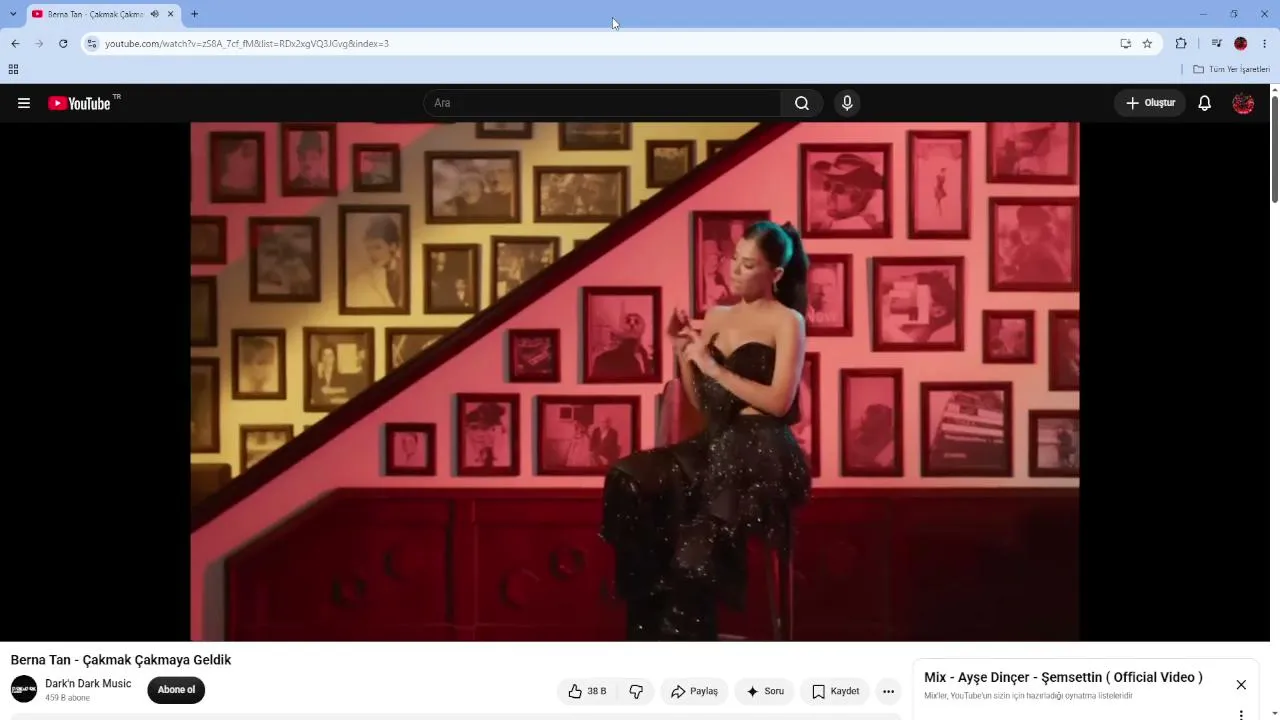
Task: Open the Chrome three-dot menu
Action: (1265, 43)
